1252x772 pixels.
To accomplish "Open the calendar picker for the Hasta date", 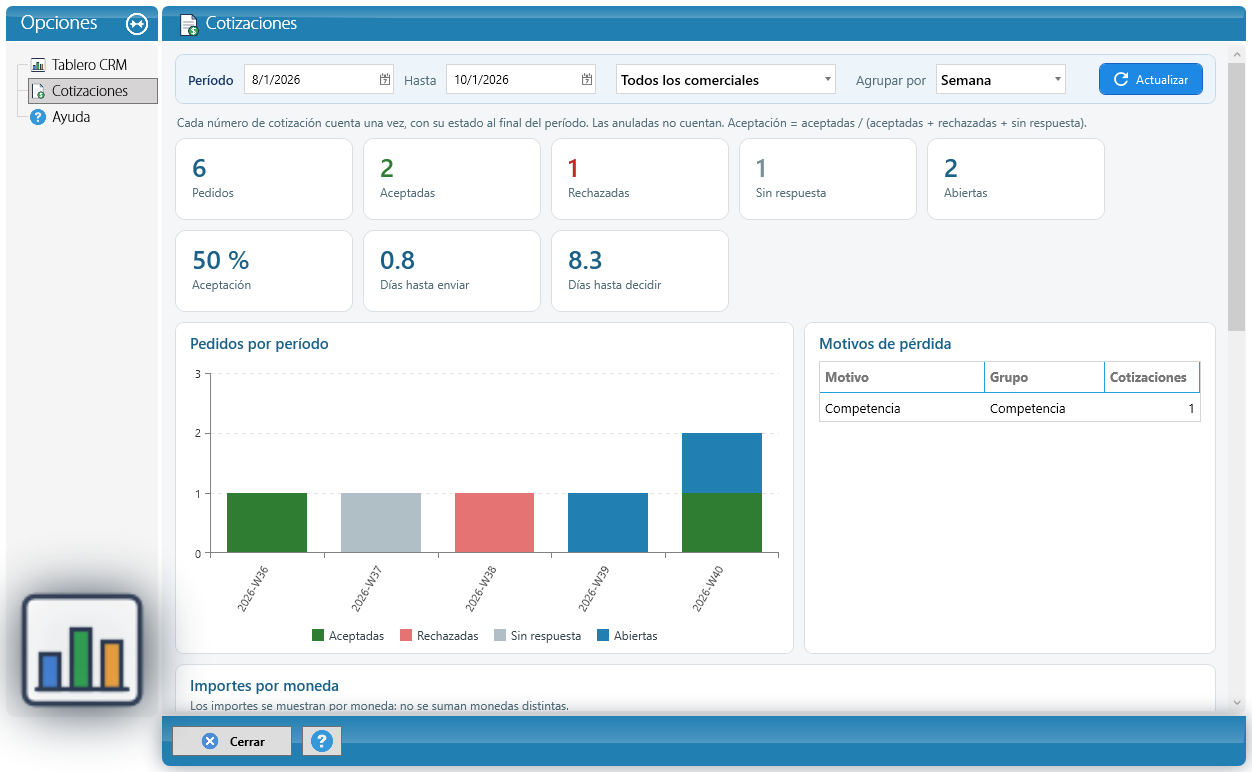I will point(587,80).
